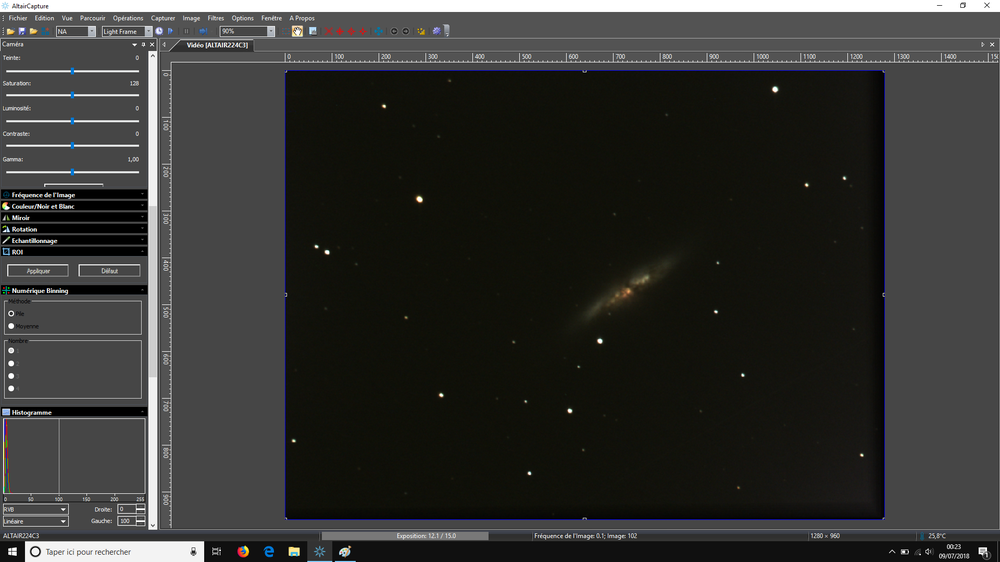
Task: Click the Appliquer button
Action: coord(38,270)
